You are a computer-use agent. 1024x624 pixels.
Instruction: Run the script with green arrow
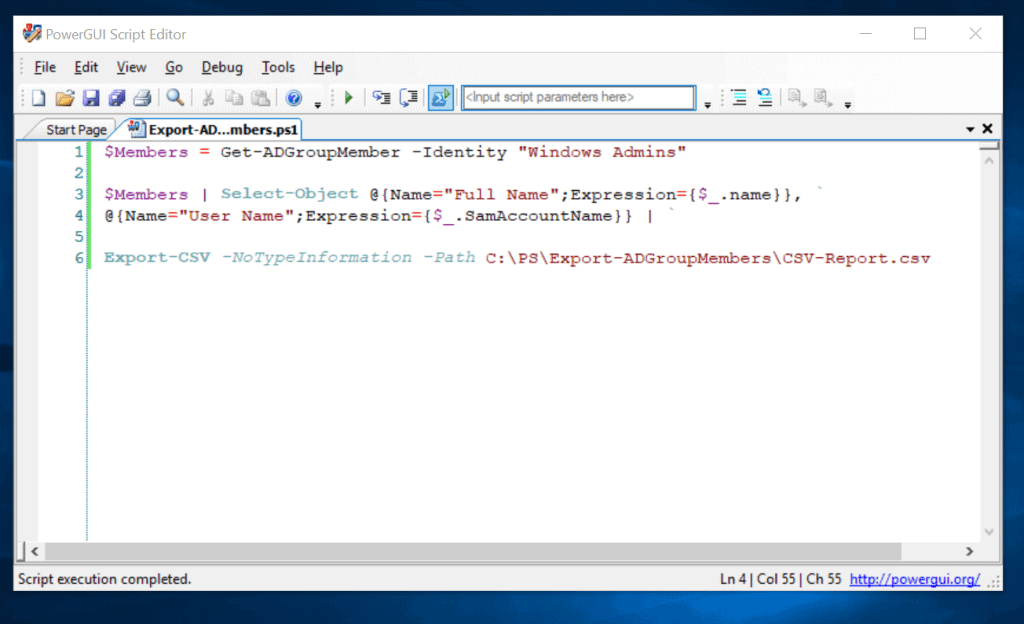348,97
